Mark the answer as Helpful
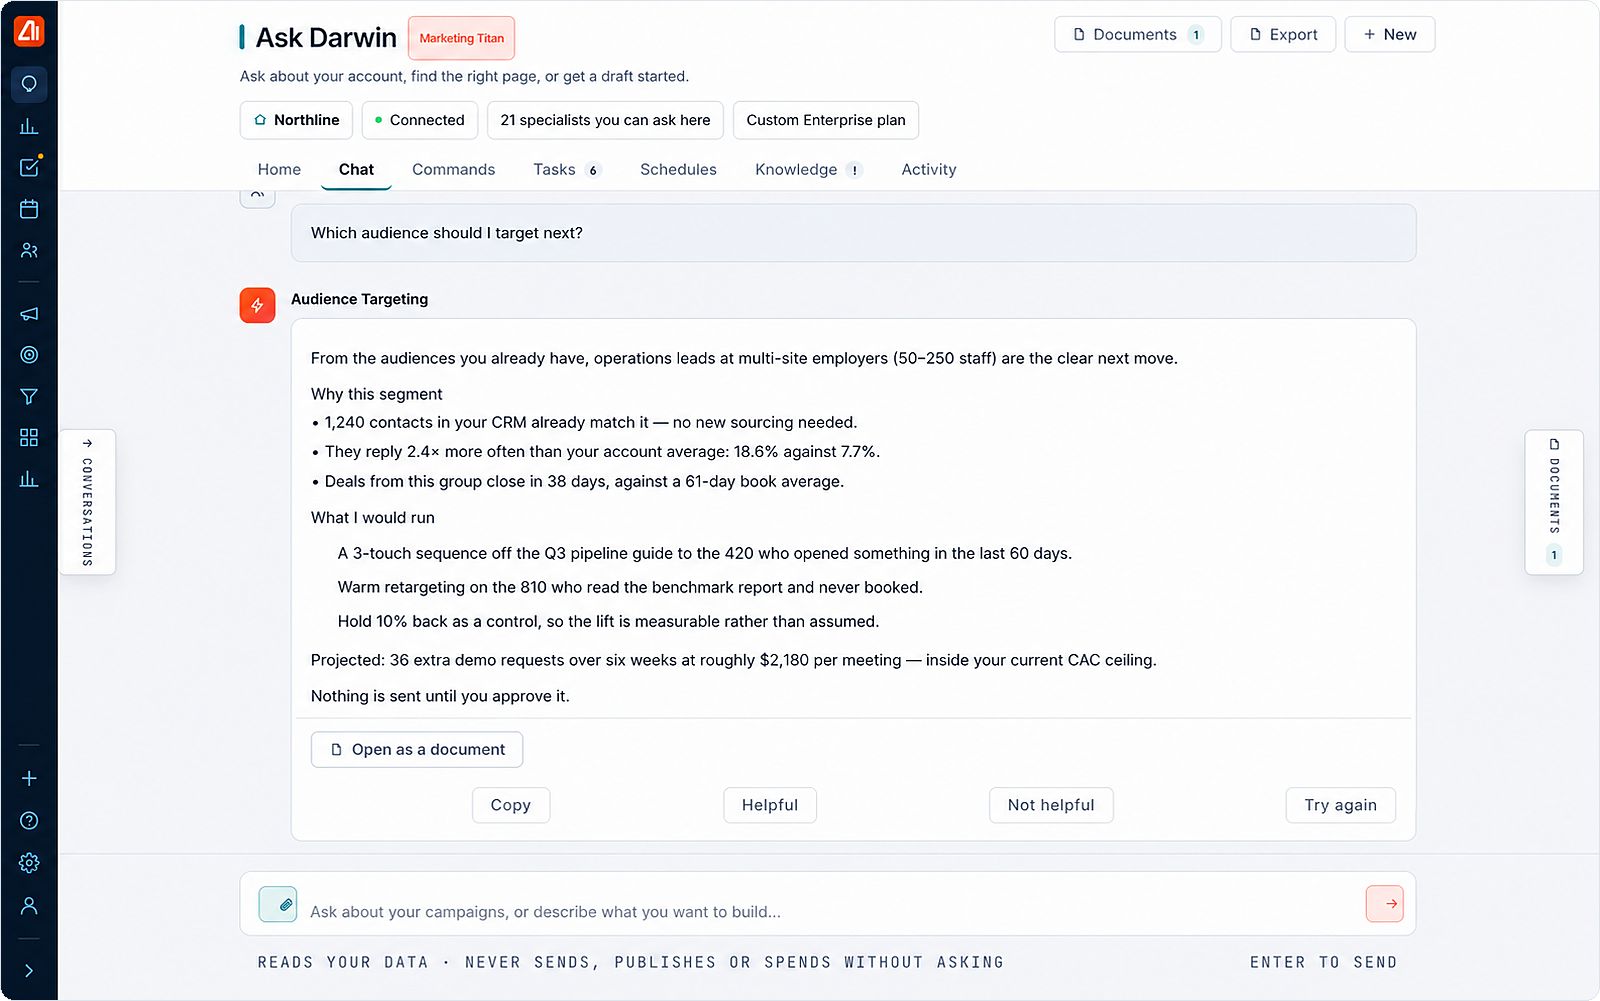 point(770,805)
